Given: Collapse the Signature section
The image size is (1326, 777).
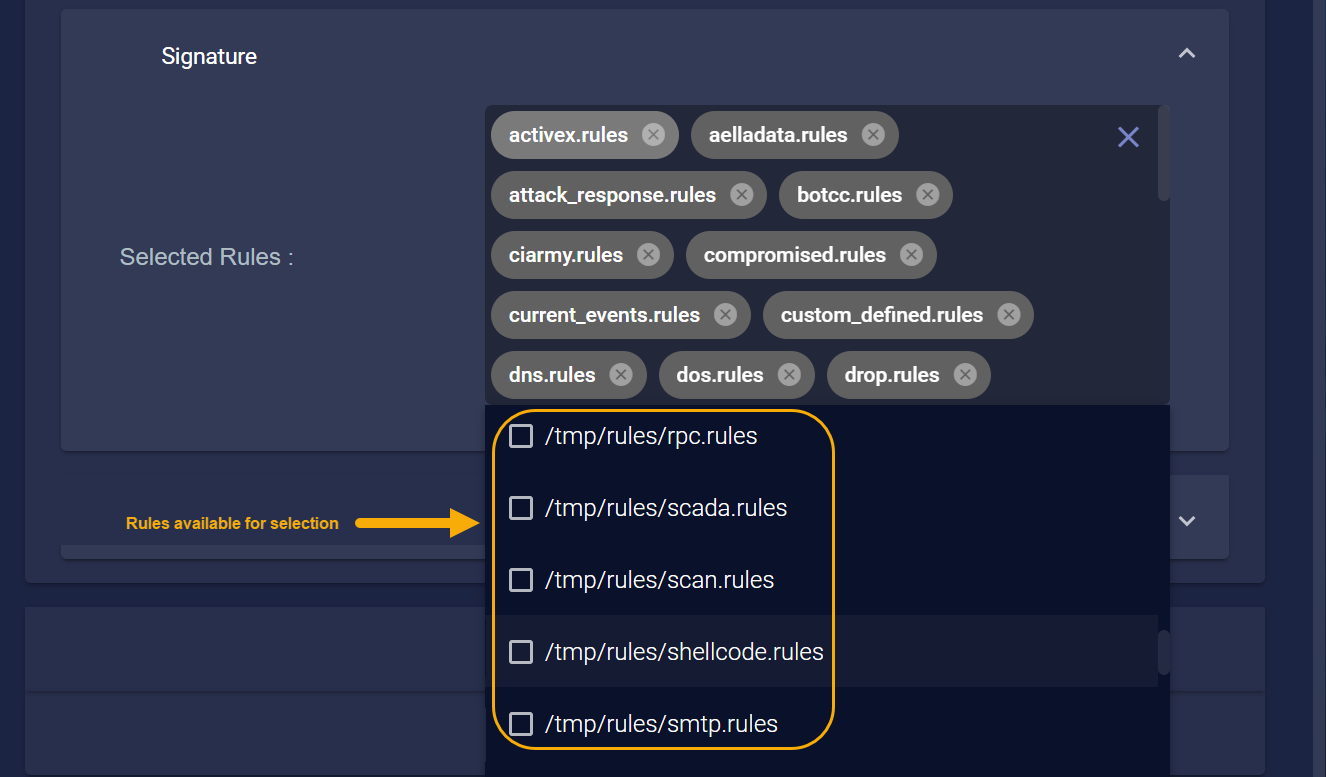Looking at the screenshot, I should [x=1187, y=54].
